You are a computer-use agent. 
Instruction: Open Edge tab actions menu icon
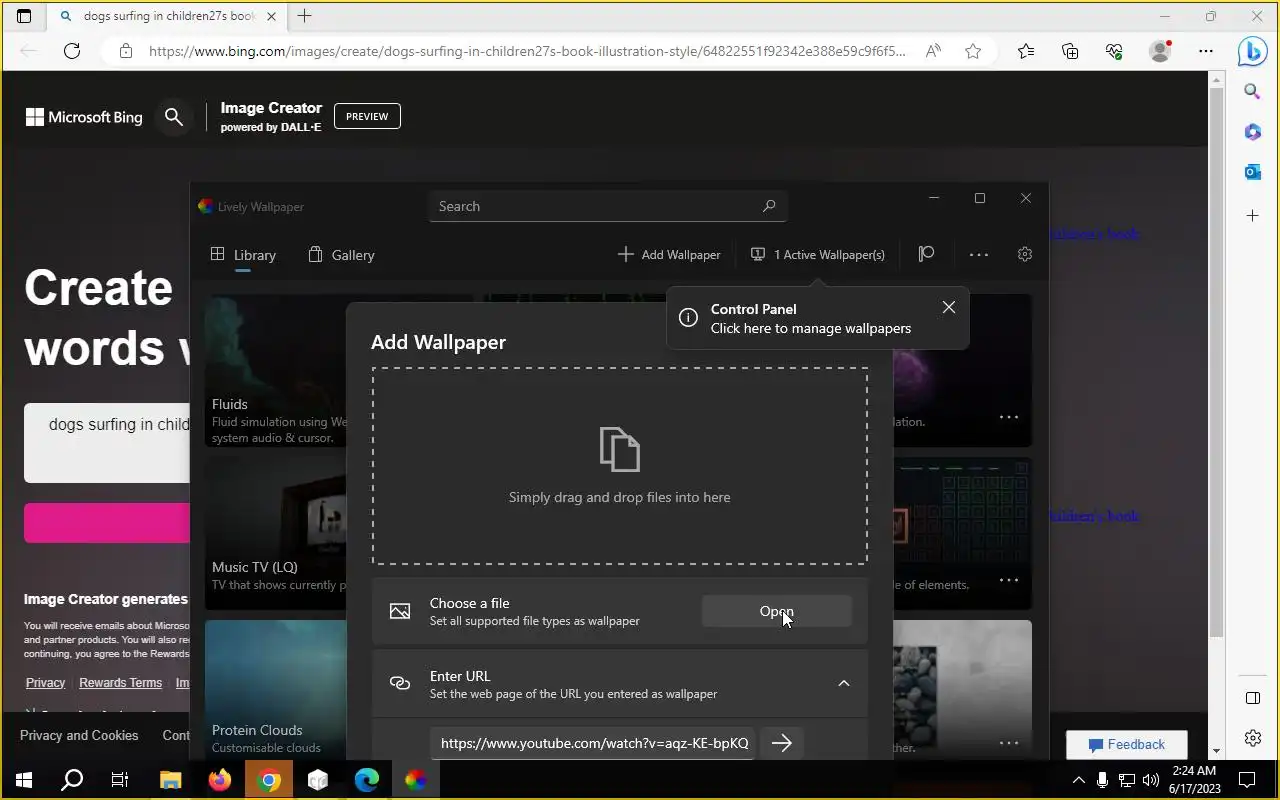tap(24, 16)
